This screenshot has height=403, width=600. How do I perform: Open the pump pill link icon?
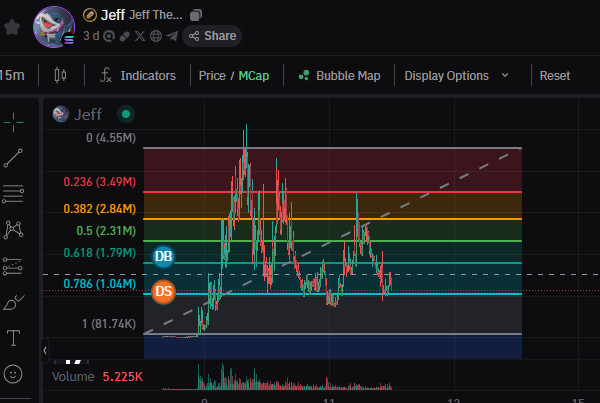124,36
